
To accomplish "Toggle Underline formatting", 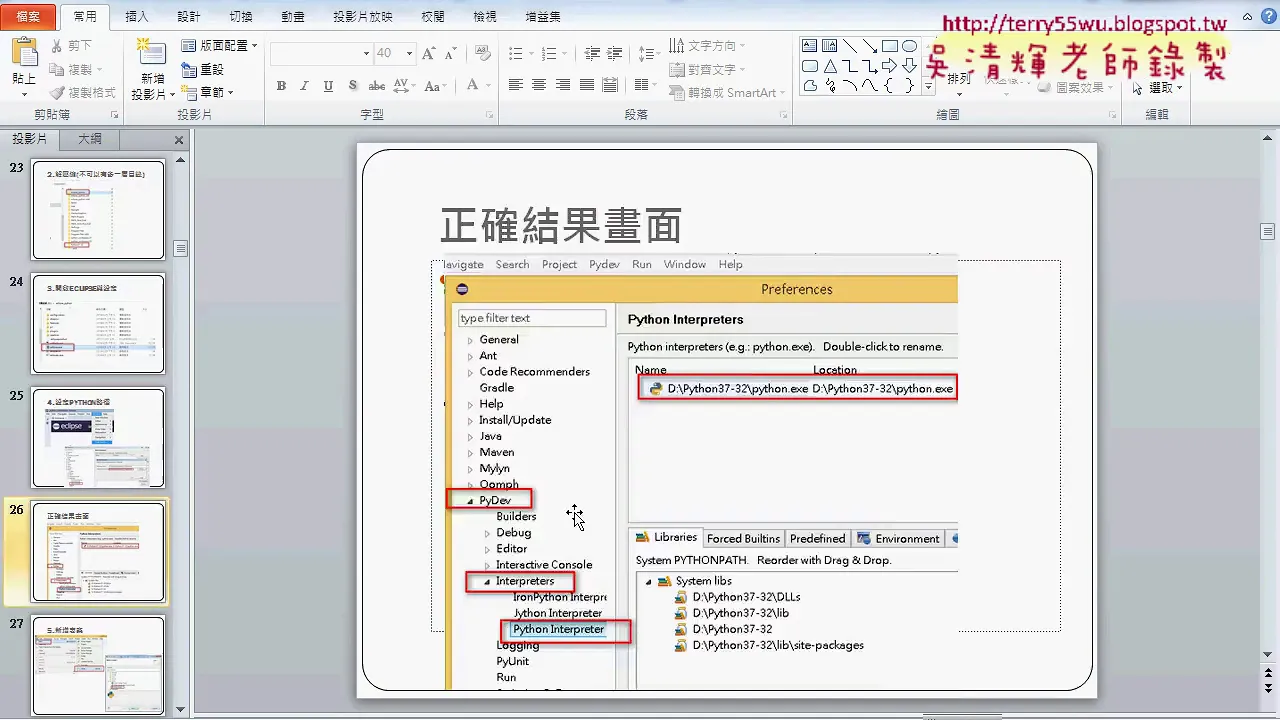I will tap(329, 86).
